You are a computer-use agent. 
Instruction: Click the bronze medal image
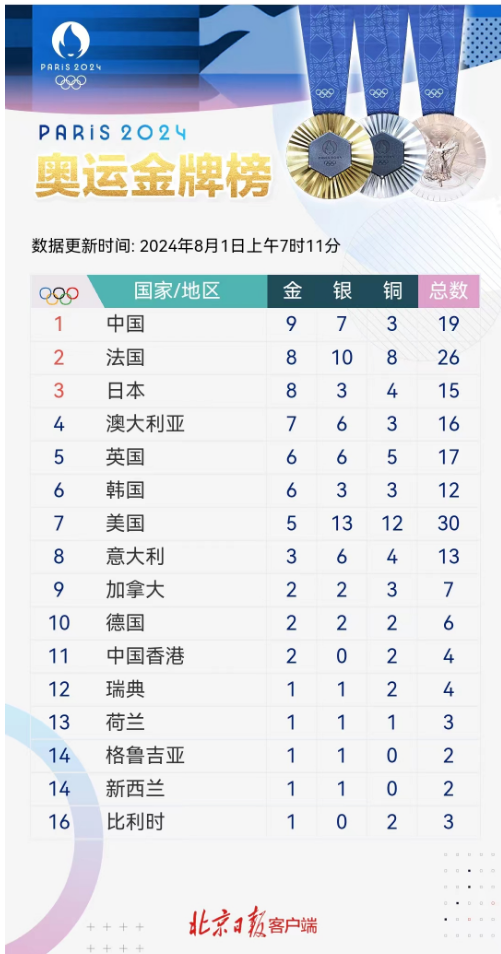[x=449, y=157]
